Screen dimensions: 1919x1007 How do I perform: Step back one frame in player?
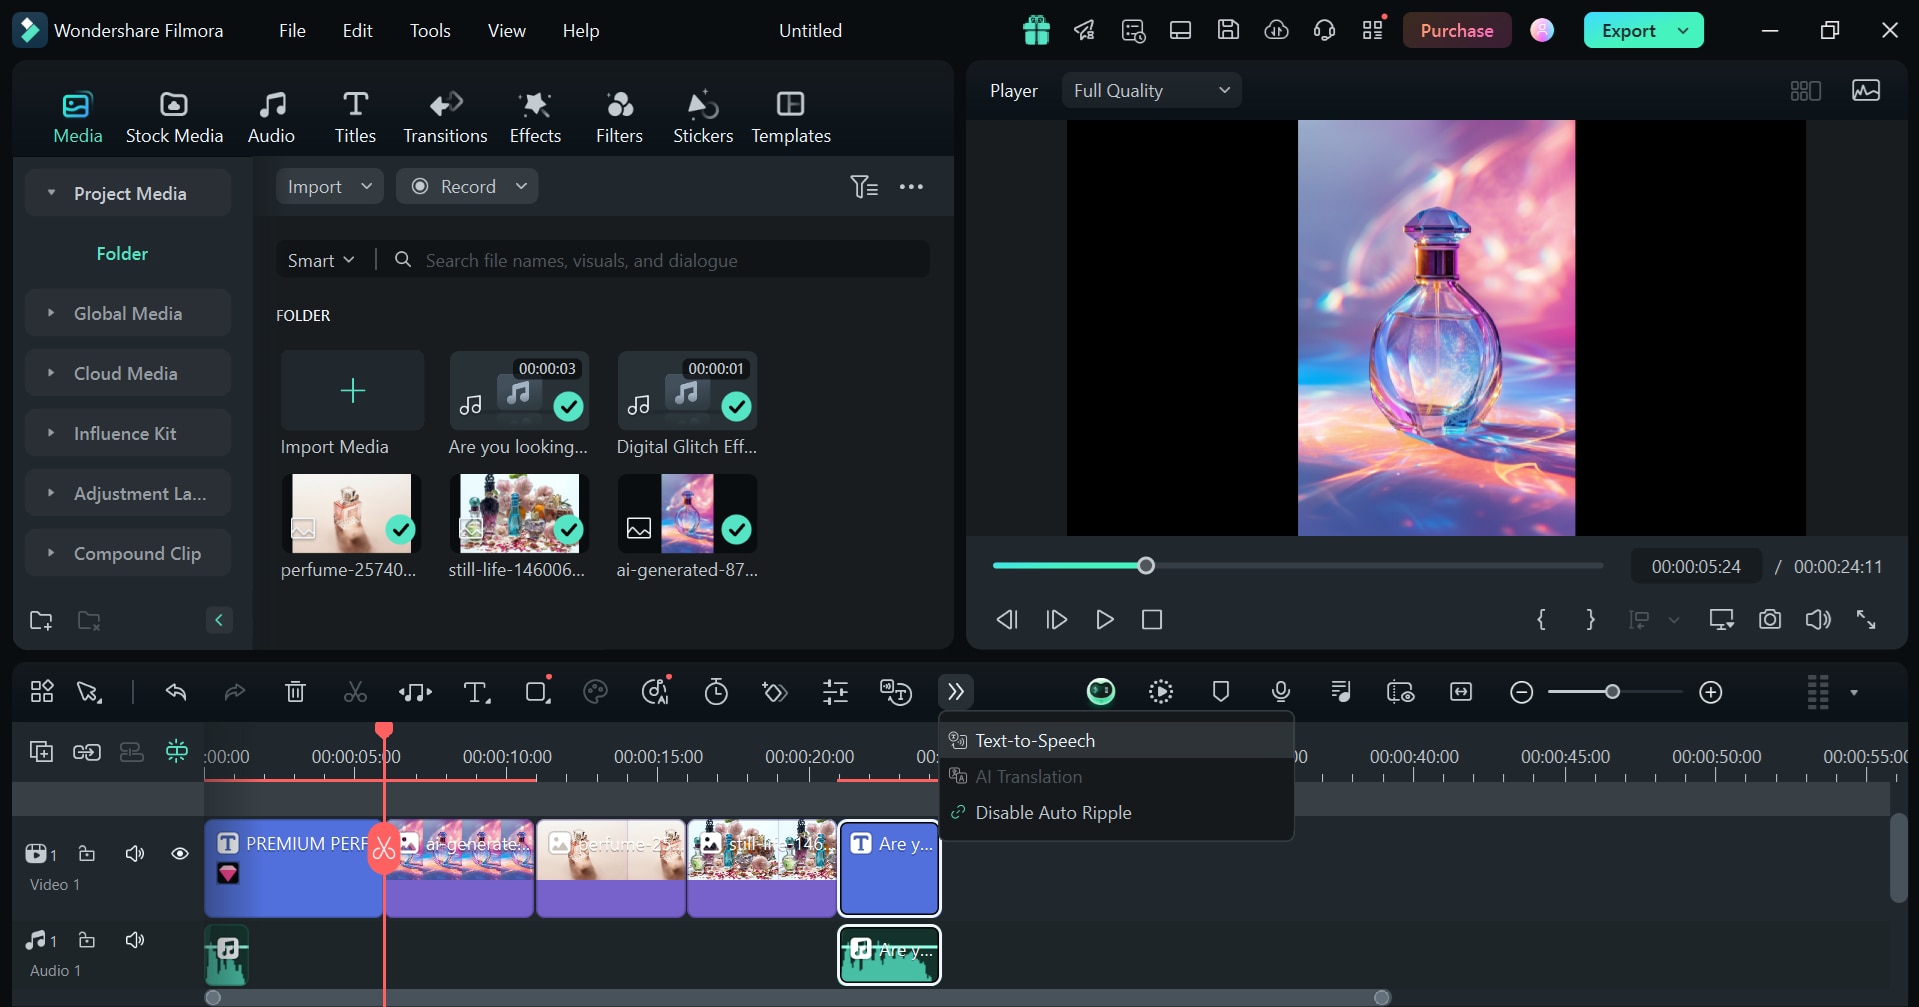coord(1007,620)
